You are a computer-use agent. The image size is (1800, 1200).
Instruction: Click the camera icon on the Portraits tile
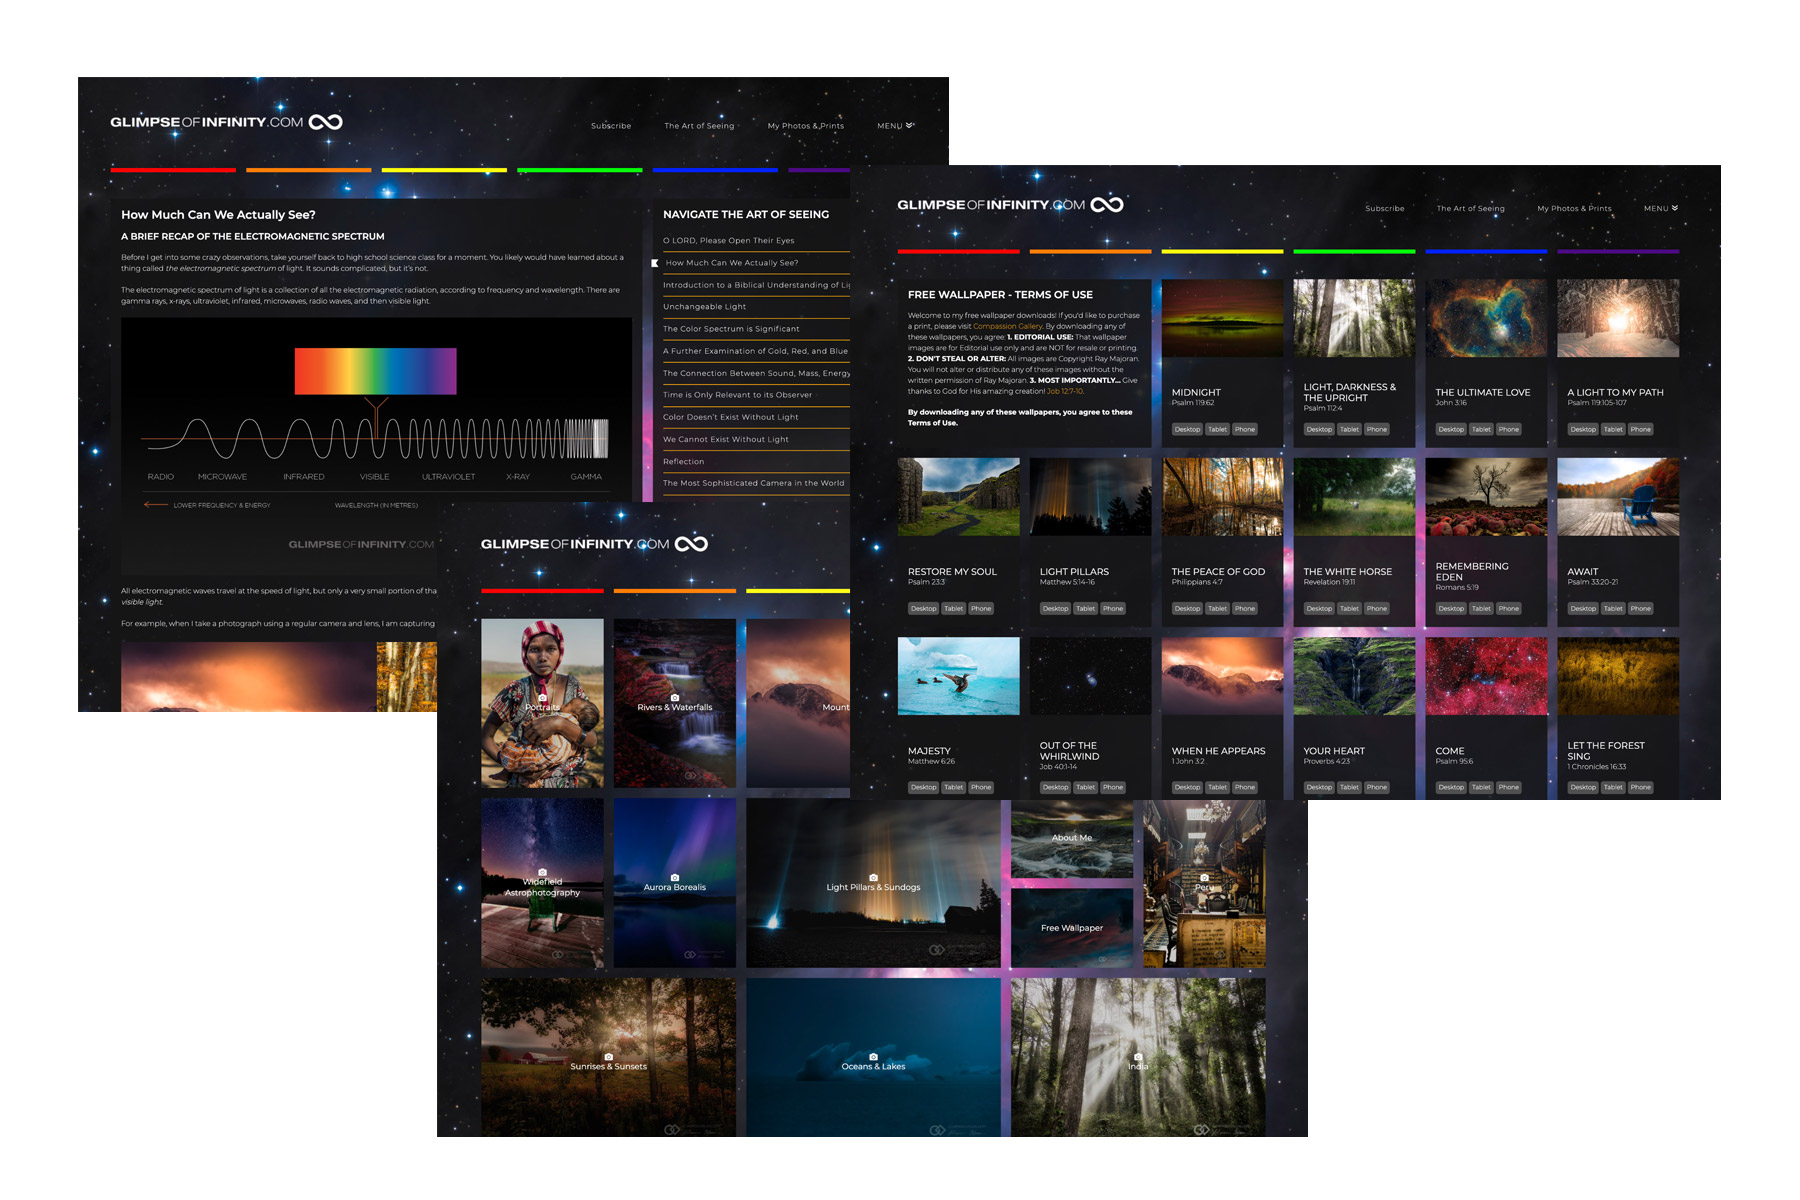(x=542, y=697)
